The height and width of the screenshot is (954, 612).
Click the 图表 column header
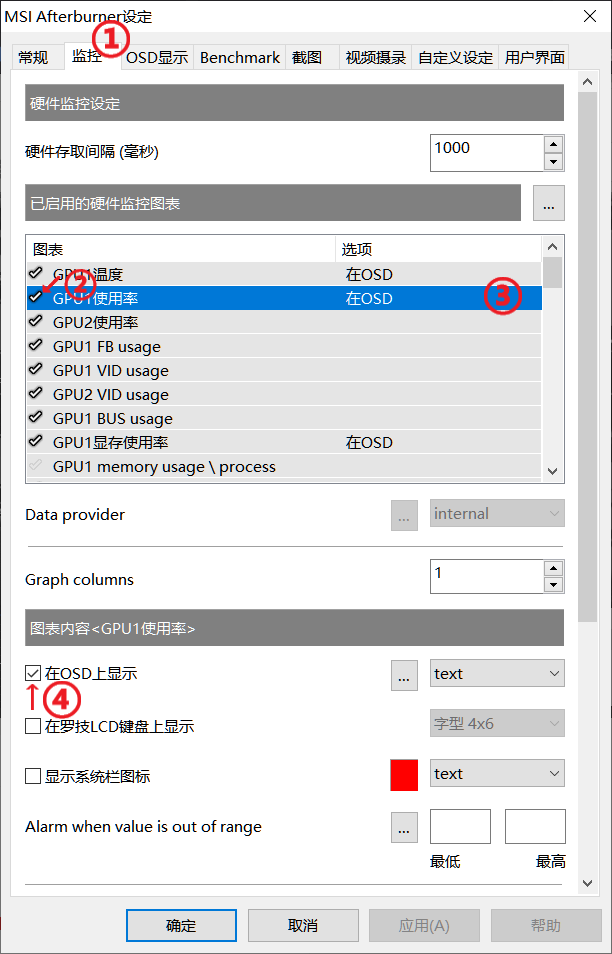coord(181,249)
